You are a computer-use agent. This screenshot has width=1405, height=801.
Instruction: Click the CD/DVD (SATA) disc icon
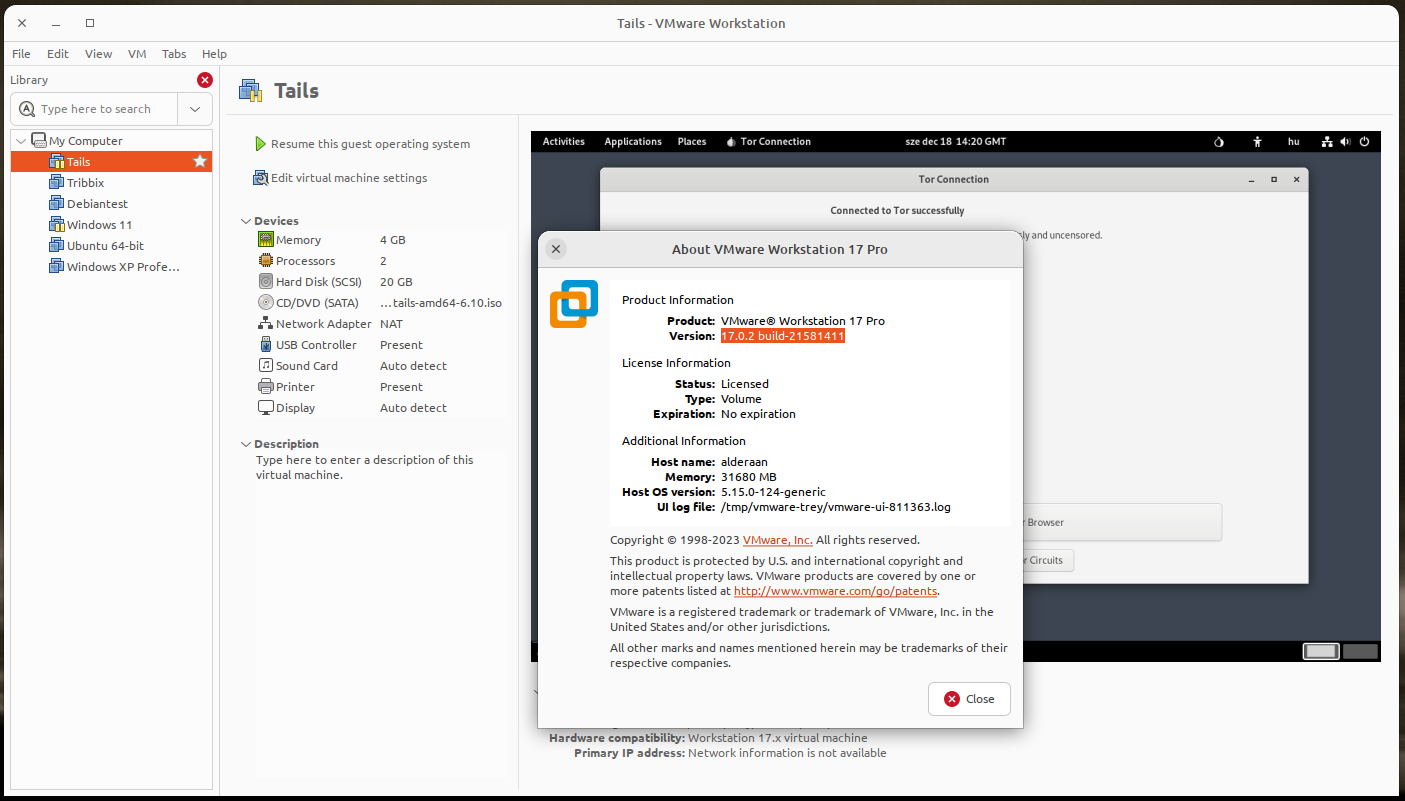[266, 303]
